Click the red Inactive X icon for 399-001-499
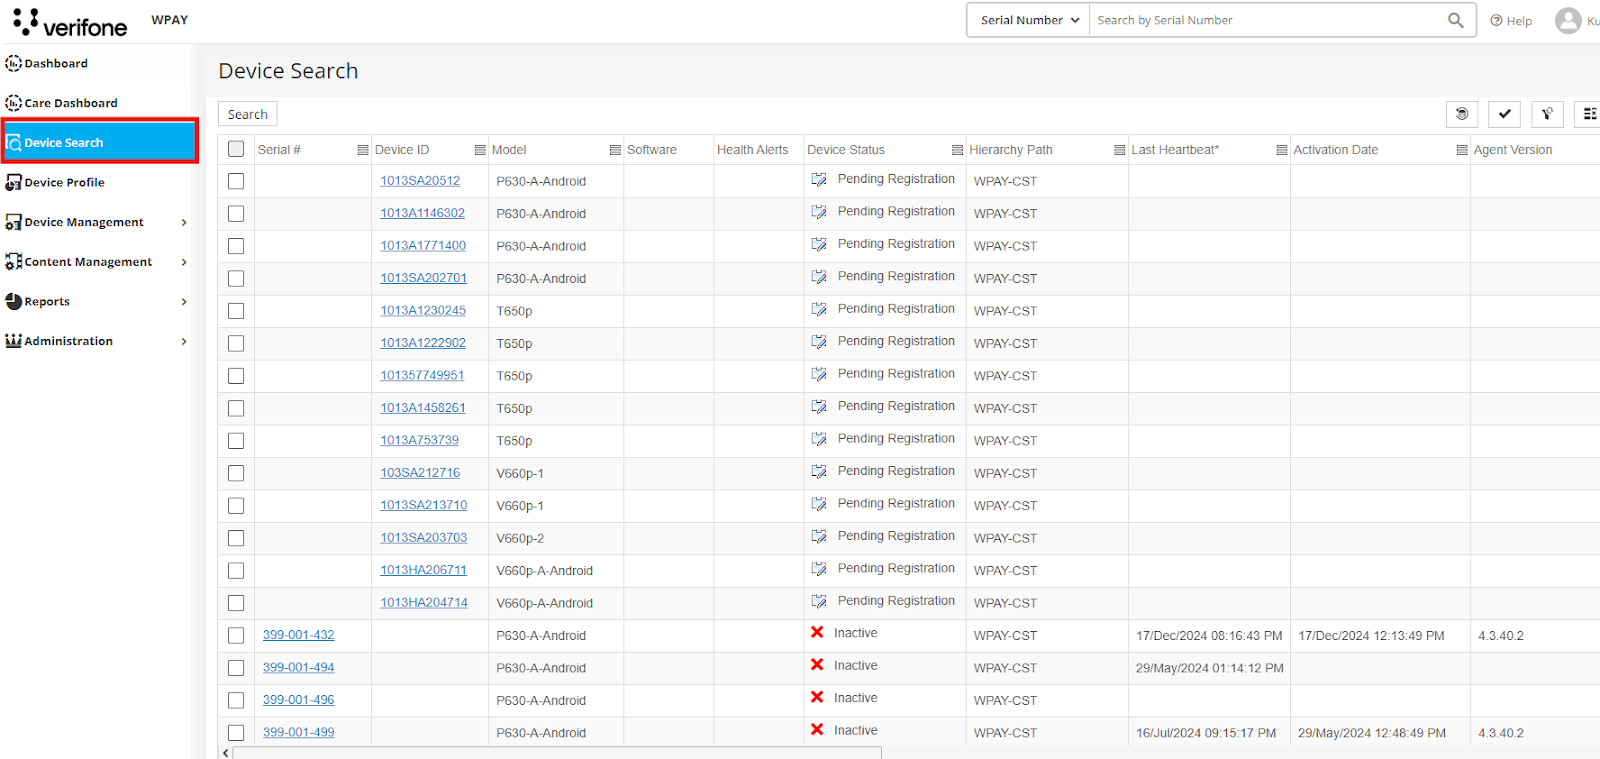The width and height of the screenshot is (1600, 759). pyautogui.click(x=817, y=730)
